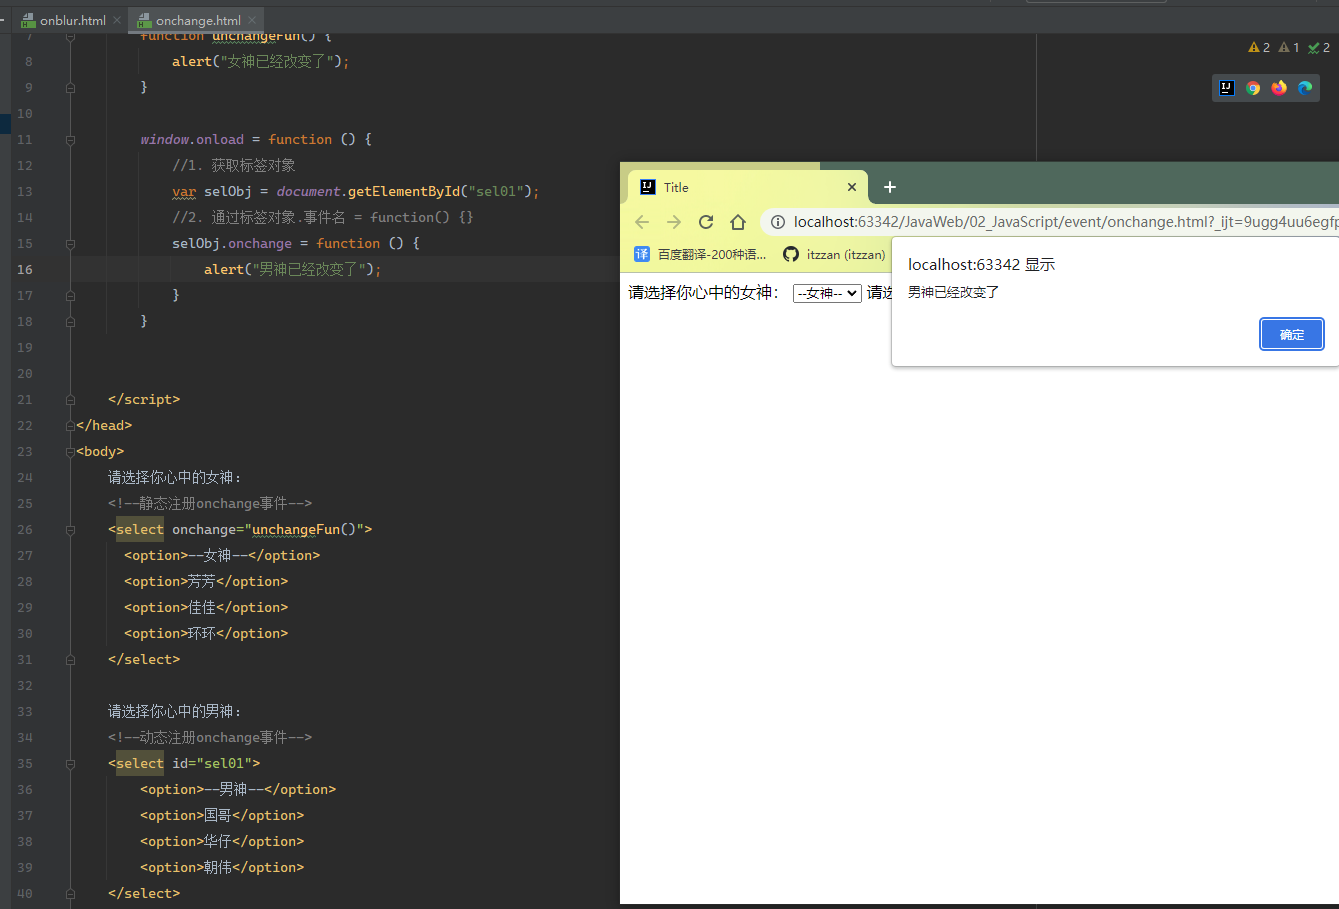Fold select id="sel01" at line 35
The height and width of the screenshot is (909, 1339).
70,764
